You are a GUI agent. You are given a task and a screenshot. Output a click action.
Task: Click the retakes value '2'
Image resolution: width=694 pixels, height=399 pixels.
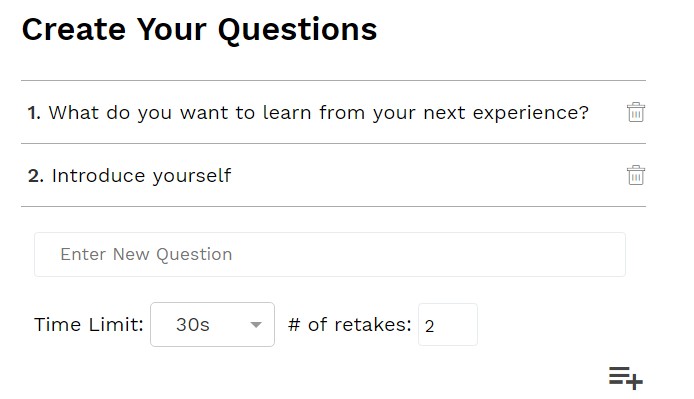429,326
